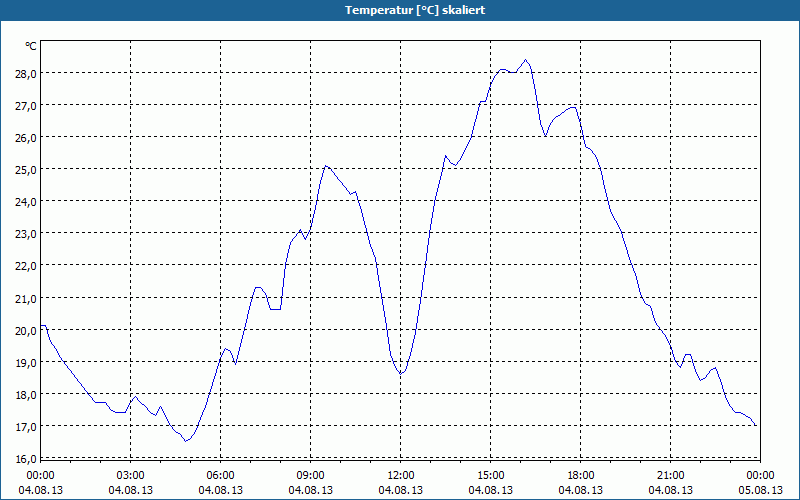Click the 03:00 time axis label
This screenshot has height=500, width=800.
click(x=131, y=476)
